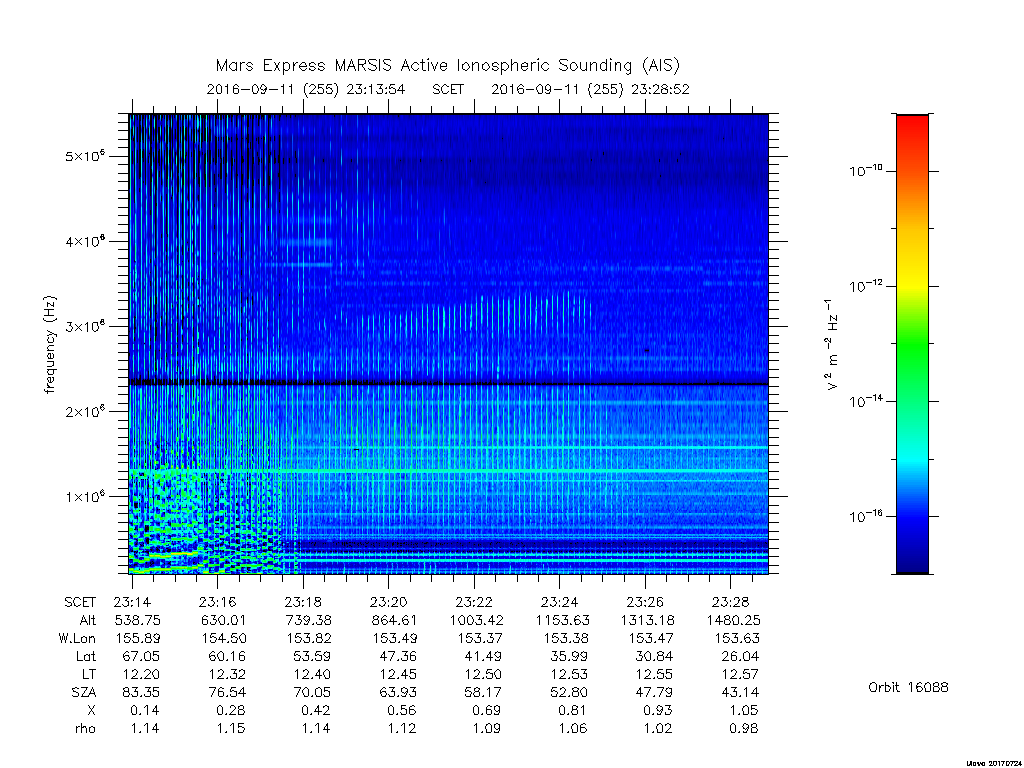Viewport: 1024px width, 768px height.
Task: Click the plot title 'Mars Express MARSIS Active Ionospheric Sounding (AIS)'
Action: pyautogui.click(x=448, y=66)
